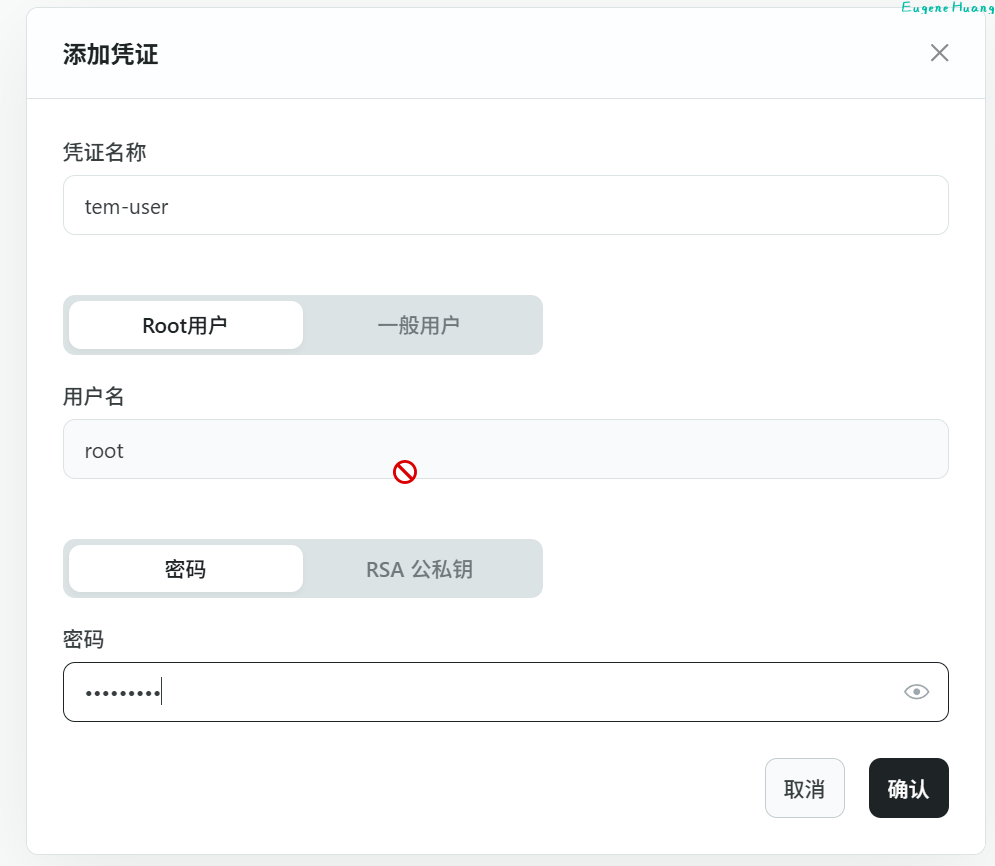995x866 pixels.
Task: Click the 添加凭证 dialog title
Action: pos(110,54)
